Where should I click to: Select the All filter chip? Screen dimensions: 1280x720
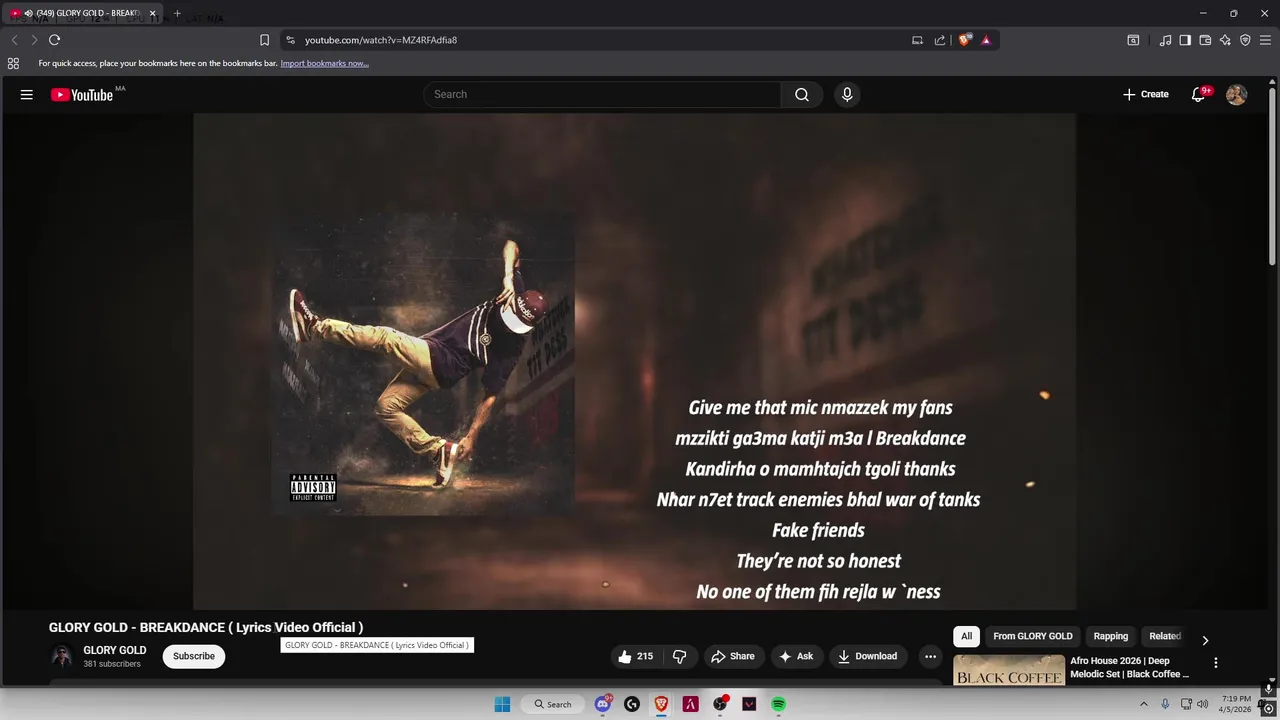[966, 636]
